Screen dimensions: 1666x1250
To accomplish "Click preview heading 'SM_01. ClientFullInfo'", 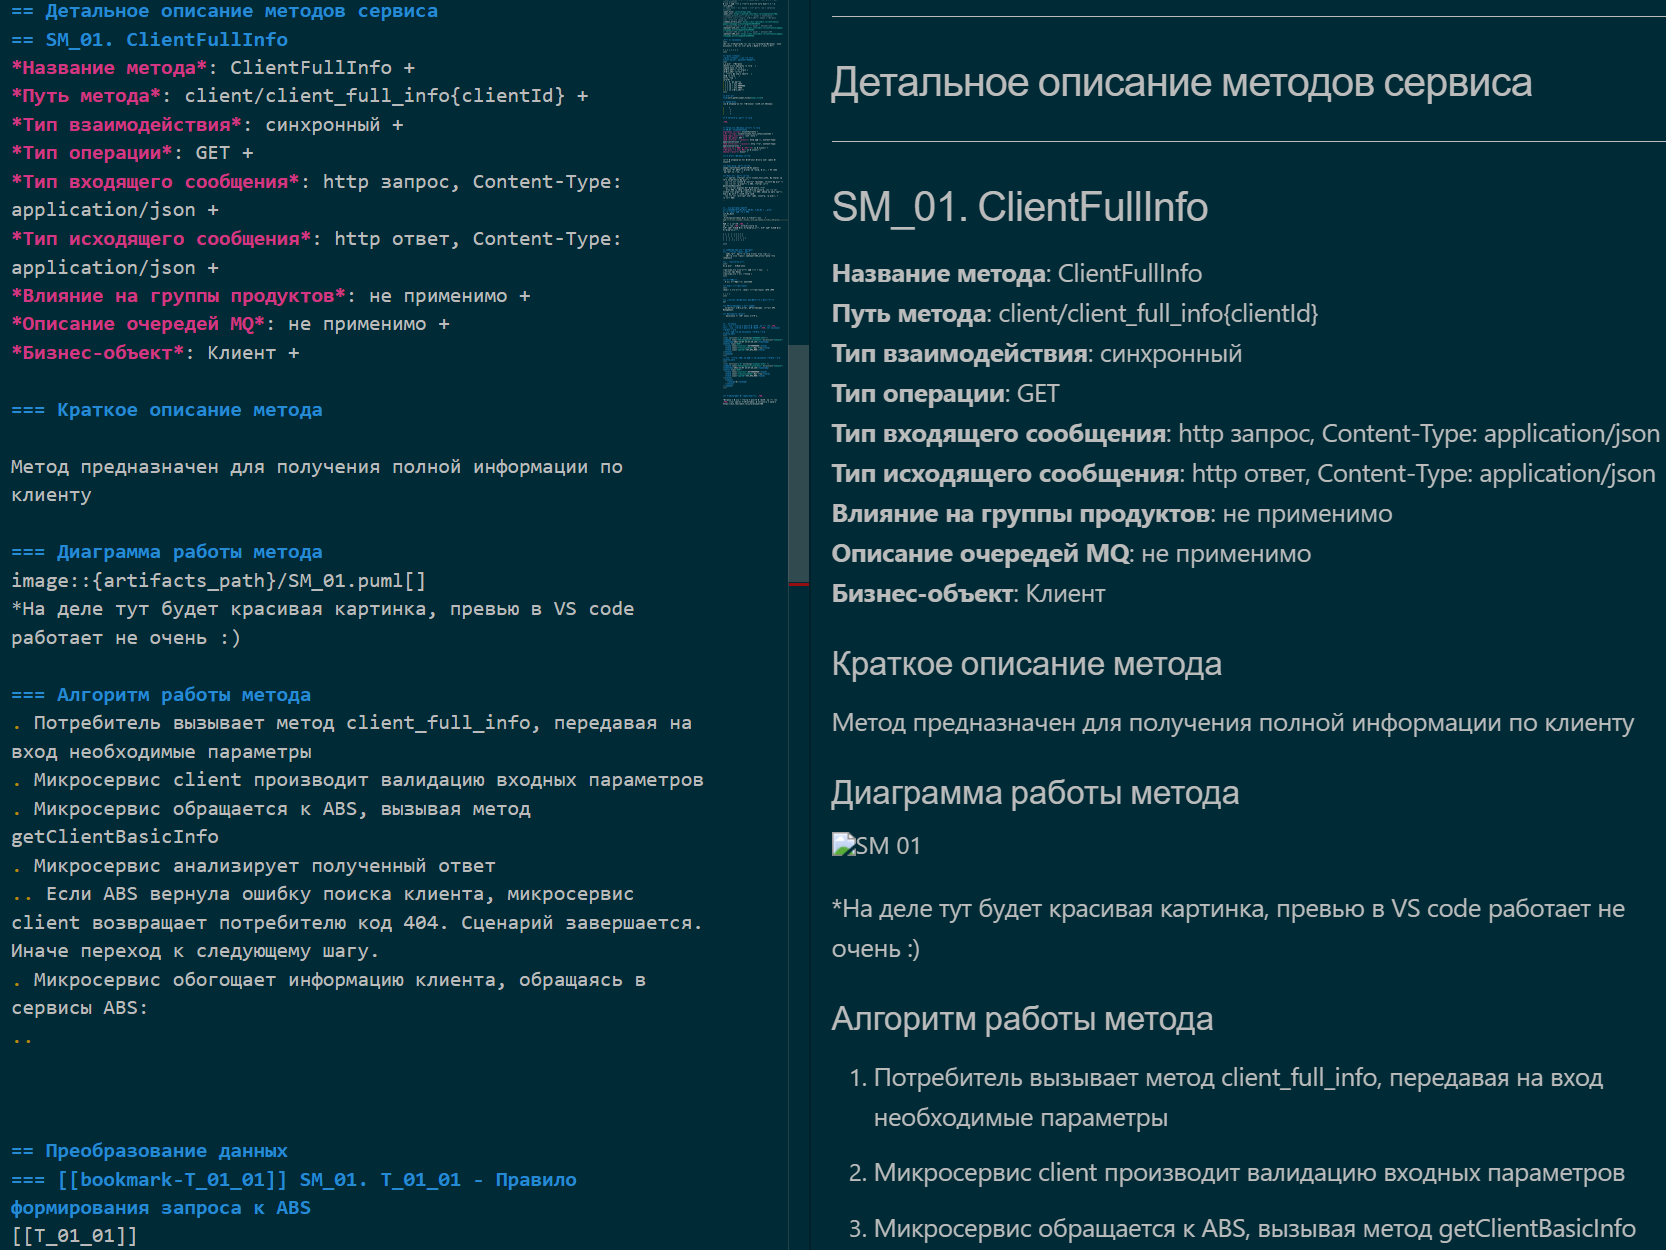I will click(1020, 207).
